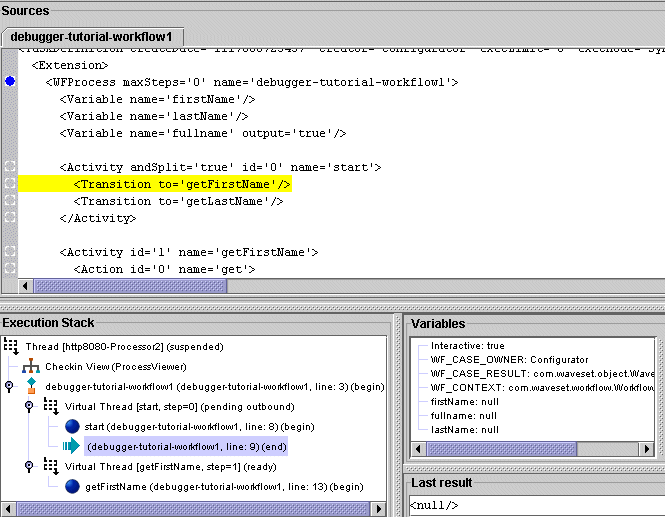The width and height of the screenshot is (665, 517).
Task: Set breakpoint on getLastName transition gutter
Action: click(x=10, y=200)
